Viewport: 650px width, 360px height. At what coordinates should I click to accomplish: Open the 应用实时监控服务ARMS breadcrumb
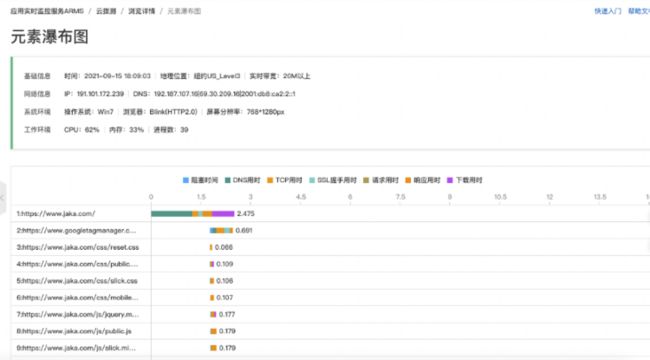[x=47, y=11]
